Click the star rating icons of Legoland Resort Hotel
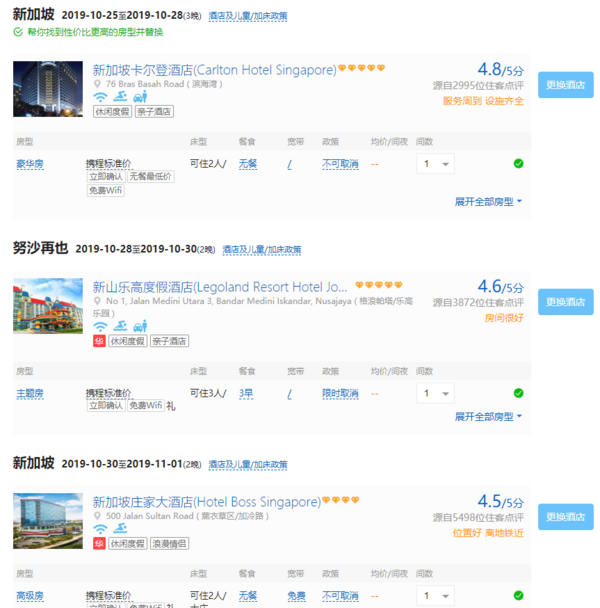The width and height of the screenshot is (600, 608). 379,285
